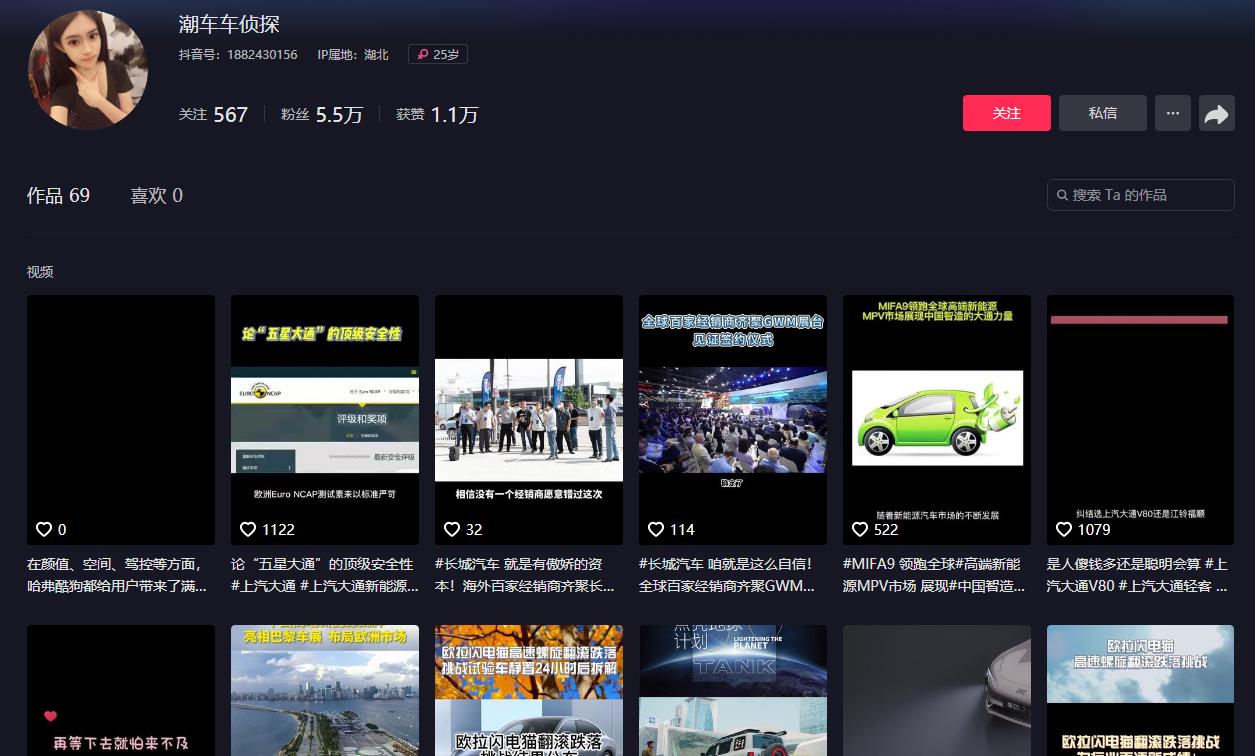Click the caption 论"五星大通"的顶级安全性
Viewport: 1255px width, 756px height.
point(325,575)
